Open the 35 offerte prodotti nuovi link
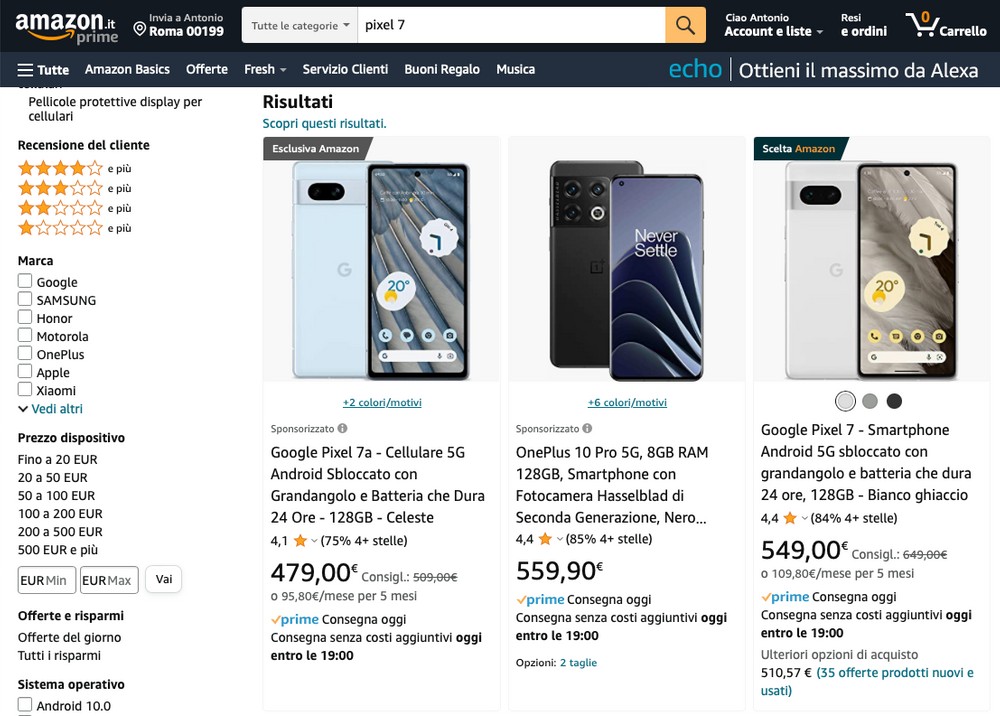This screenshot has height=716, width=1000. coord(895,673)
